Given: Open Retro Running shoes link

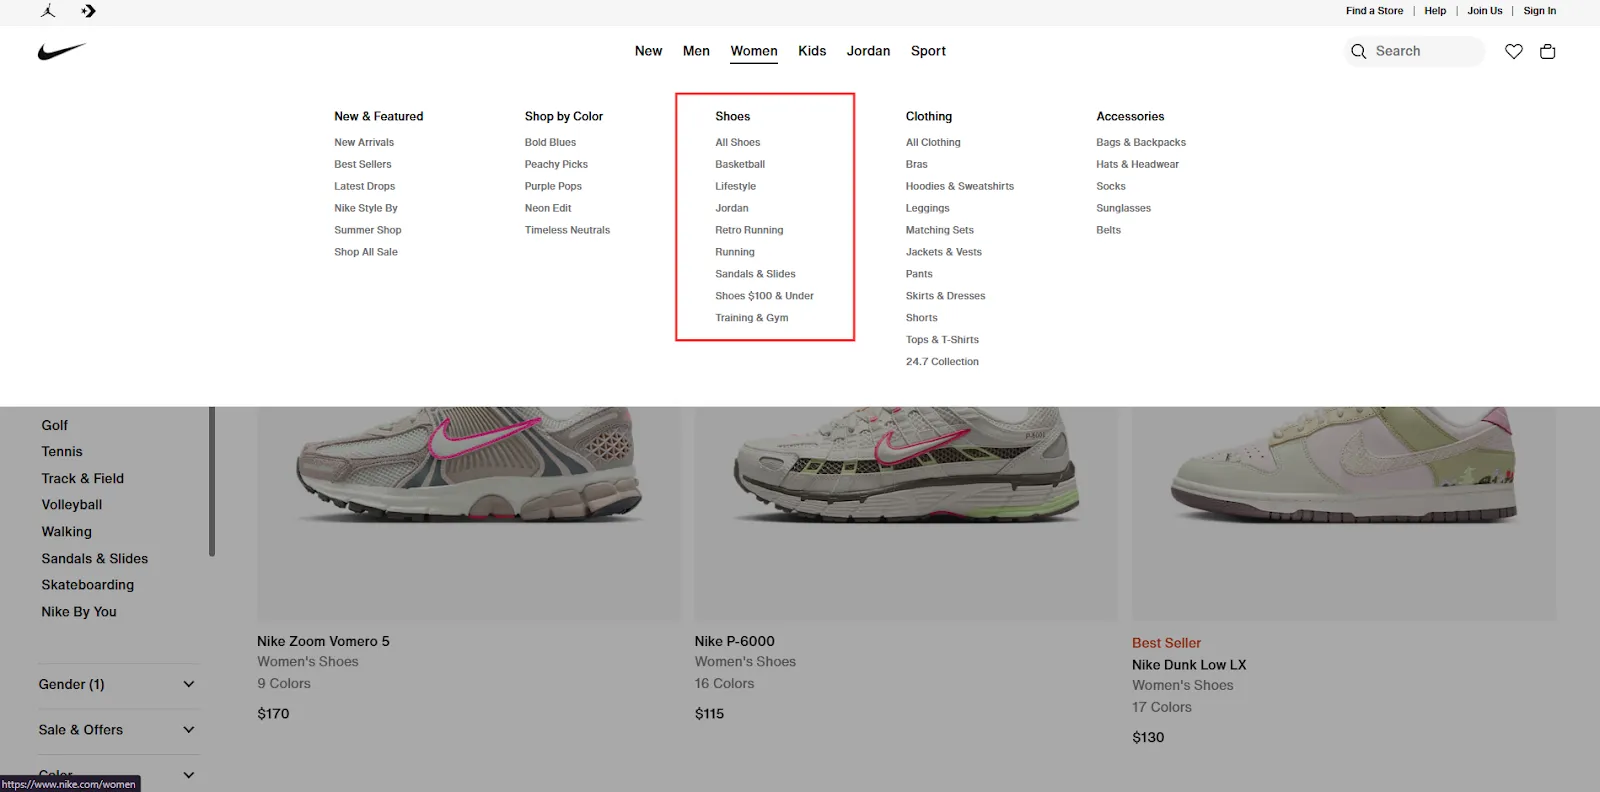Looking at the screenshot, I should tap(749, 230).
